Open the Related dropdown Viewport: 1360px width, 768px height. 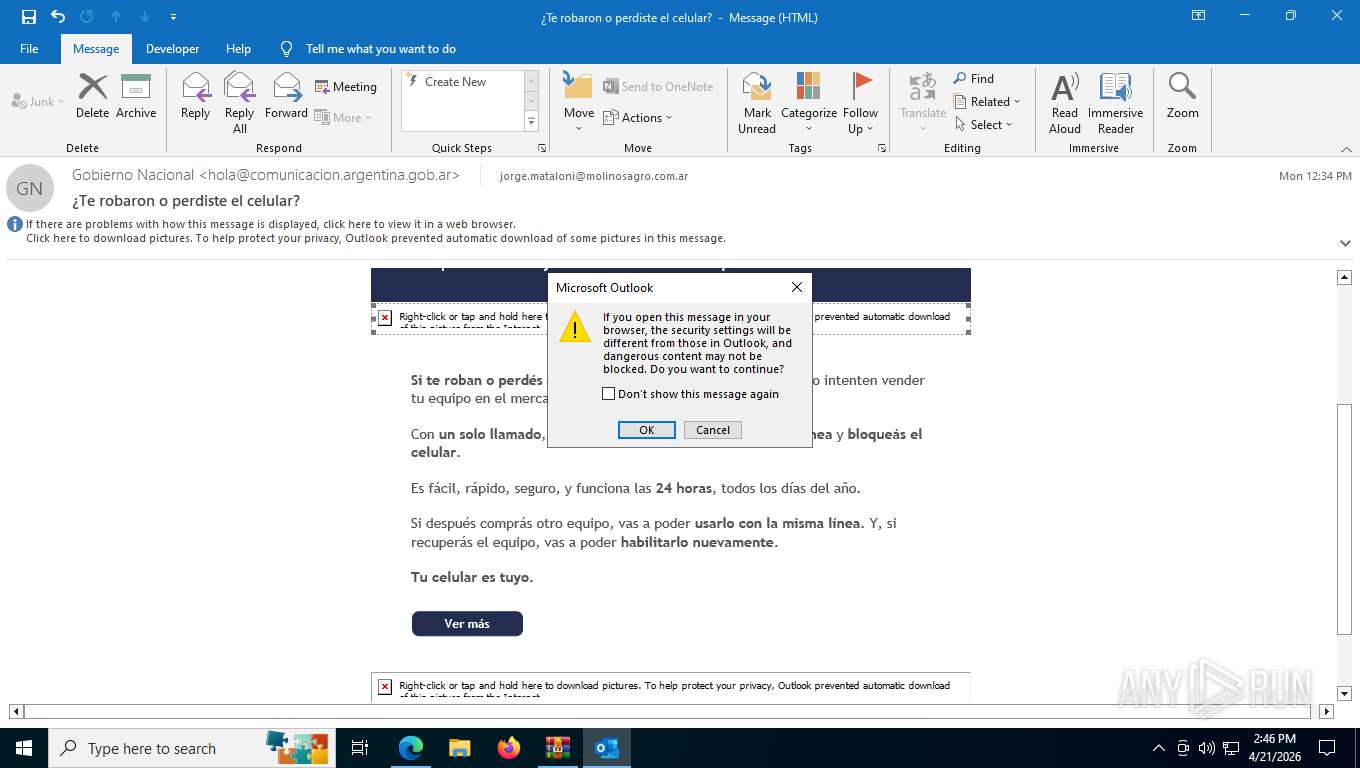click(x=986, y=102)
